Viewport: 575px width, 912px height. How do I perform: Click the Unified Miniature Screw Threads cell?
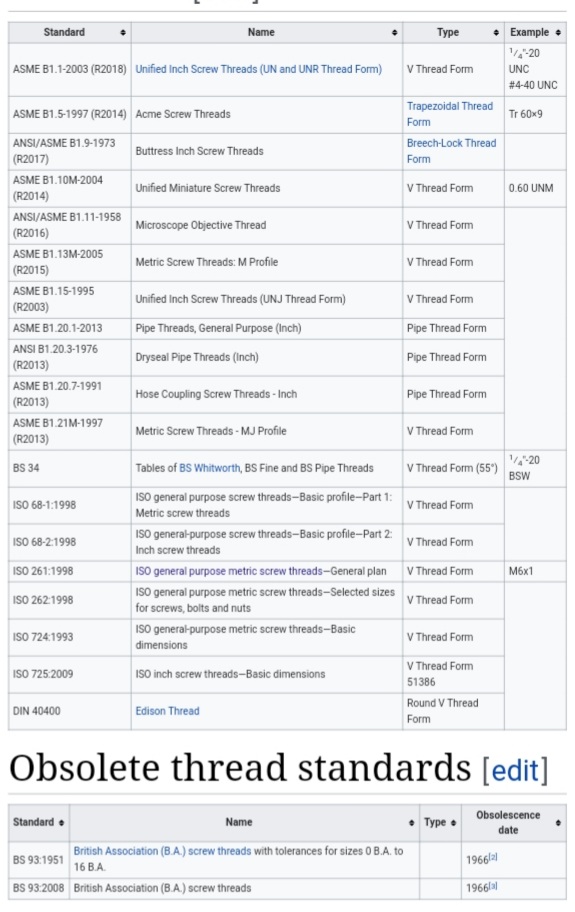coord(267,188)
